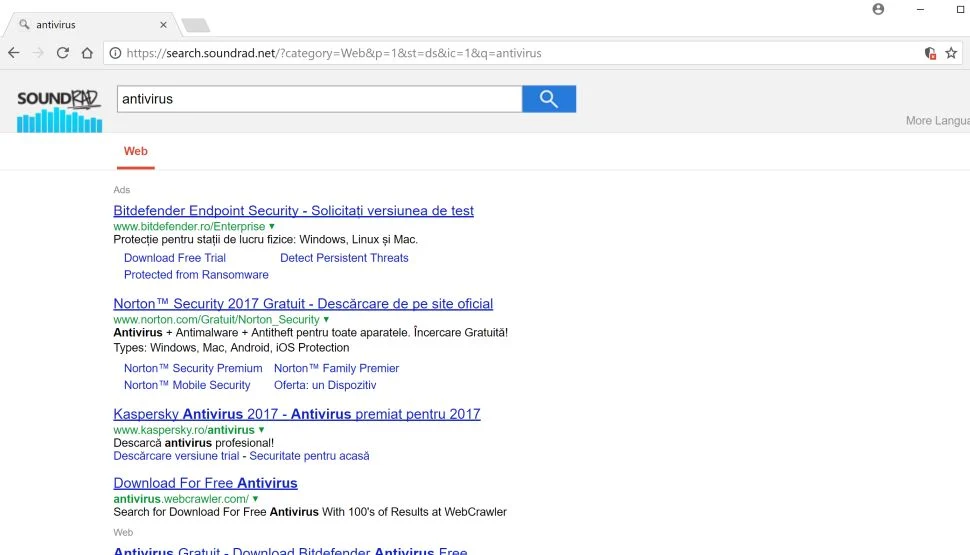Open Descărcare versiune trial link

[x=176, y=456]
